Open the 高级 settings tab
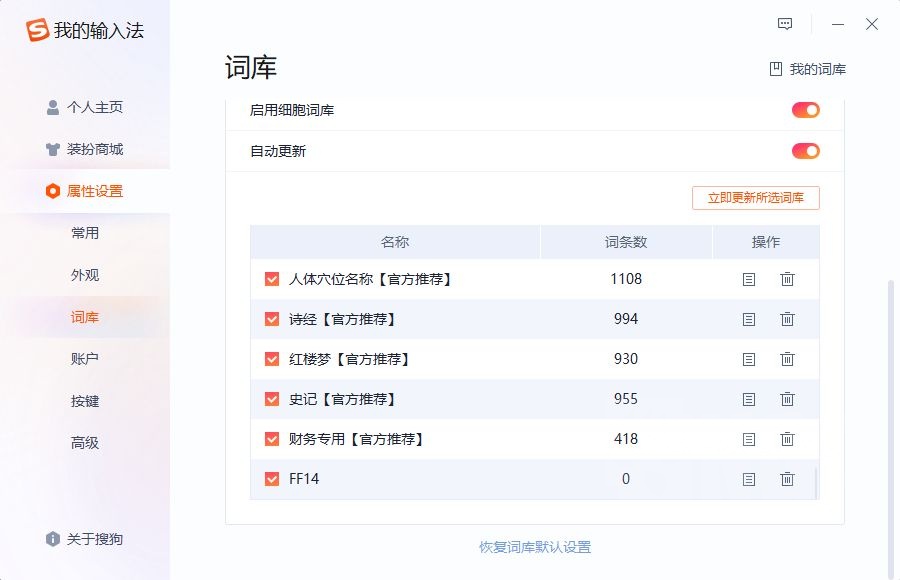Image resolution: width=900 pixels, height=580 pixels. [x=85, y=443]
